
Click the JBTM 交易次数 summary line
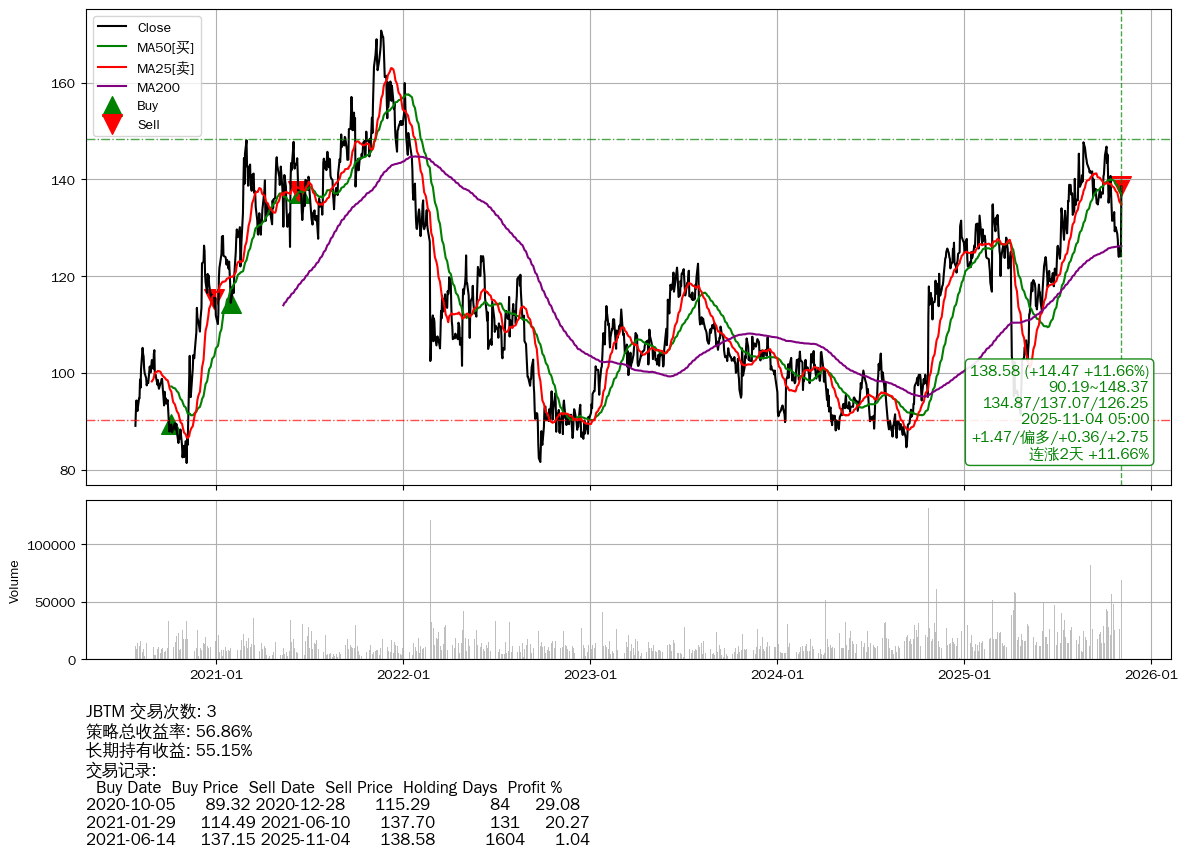click(151, 712)
